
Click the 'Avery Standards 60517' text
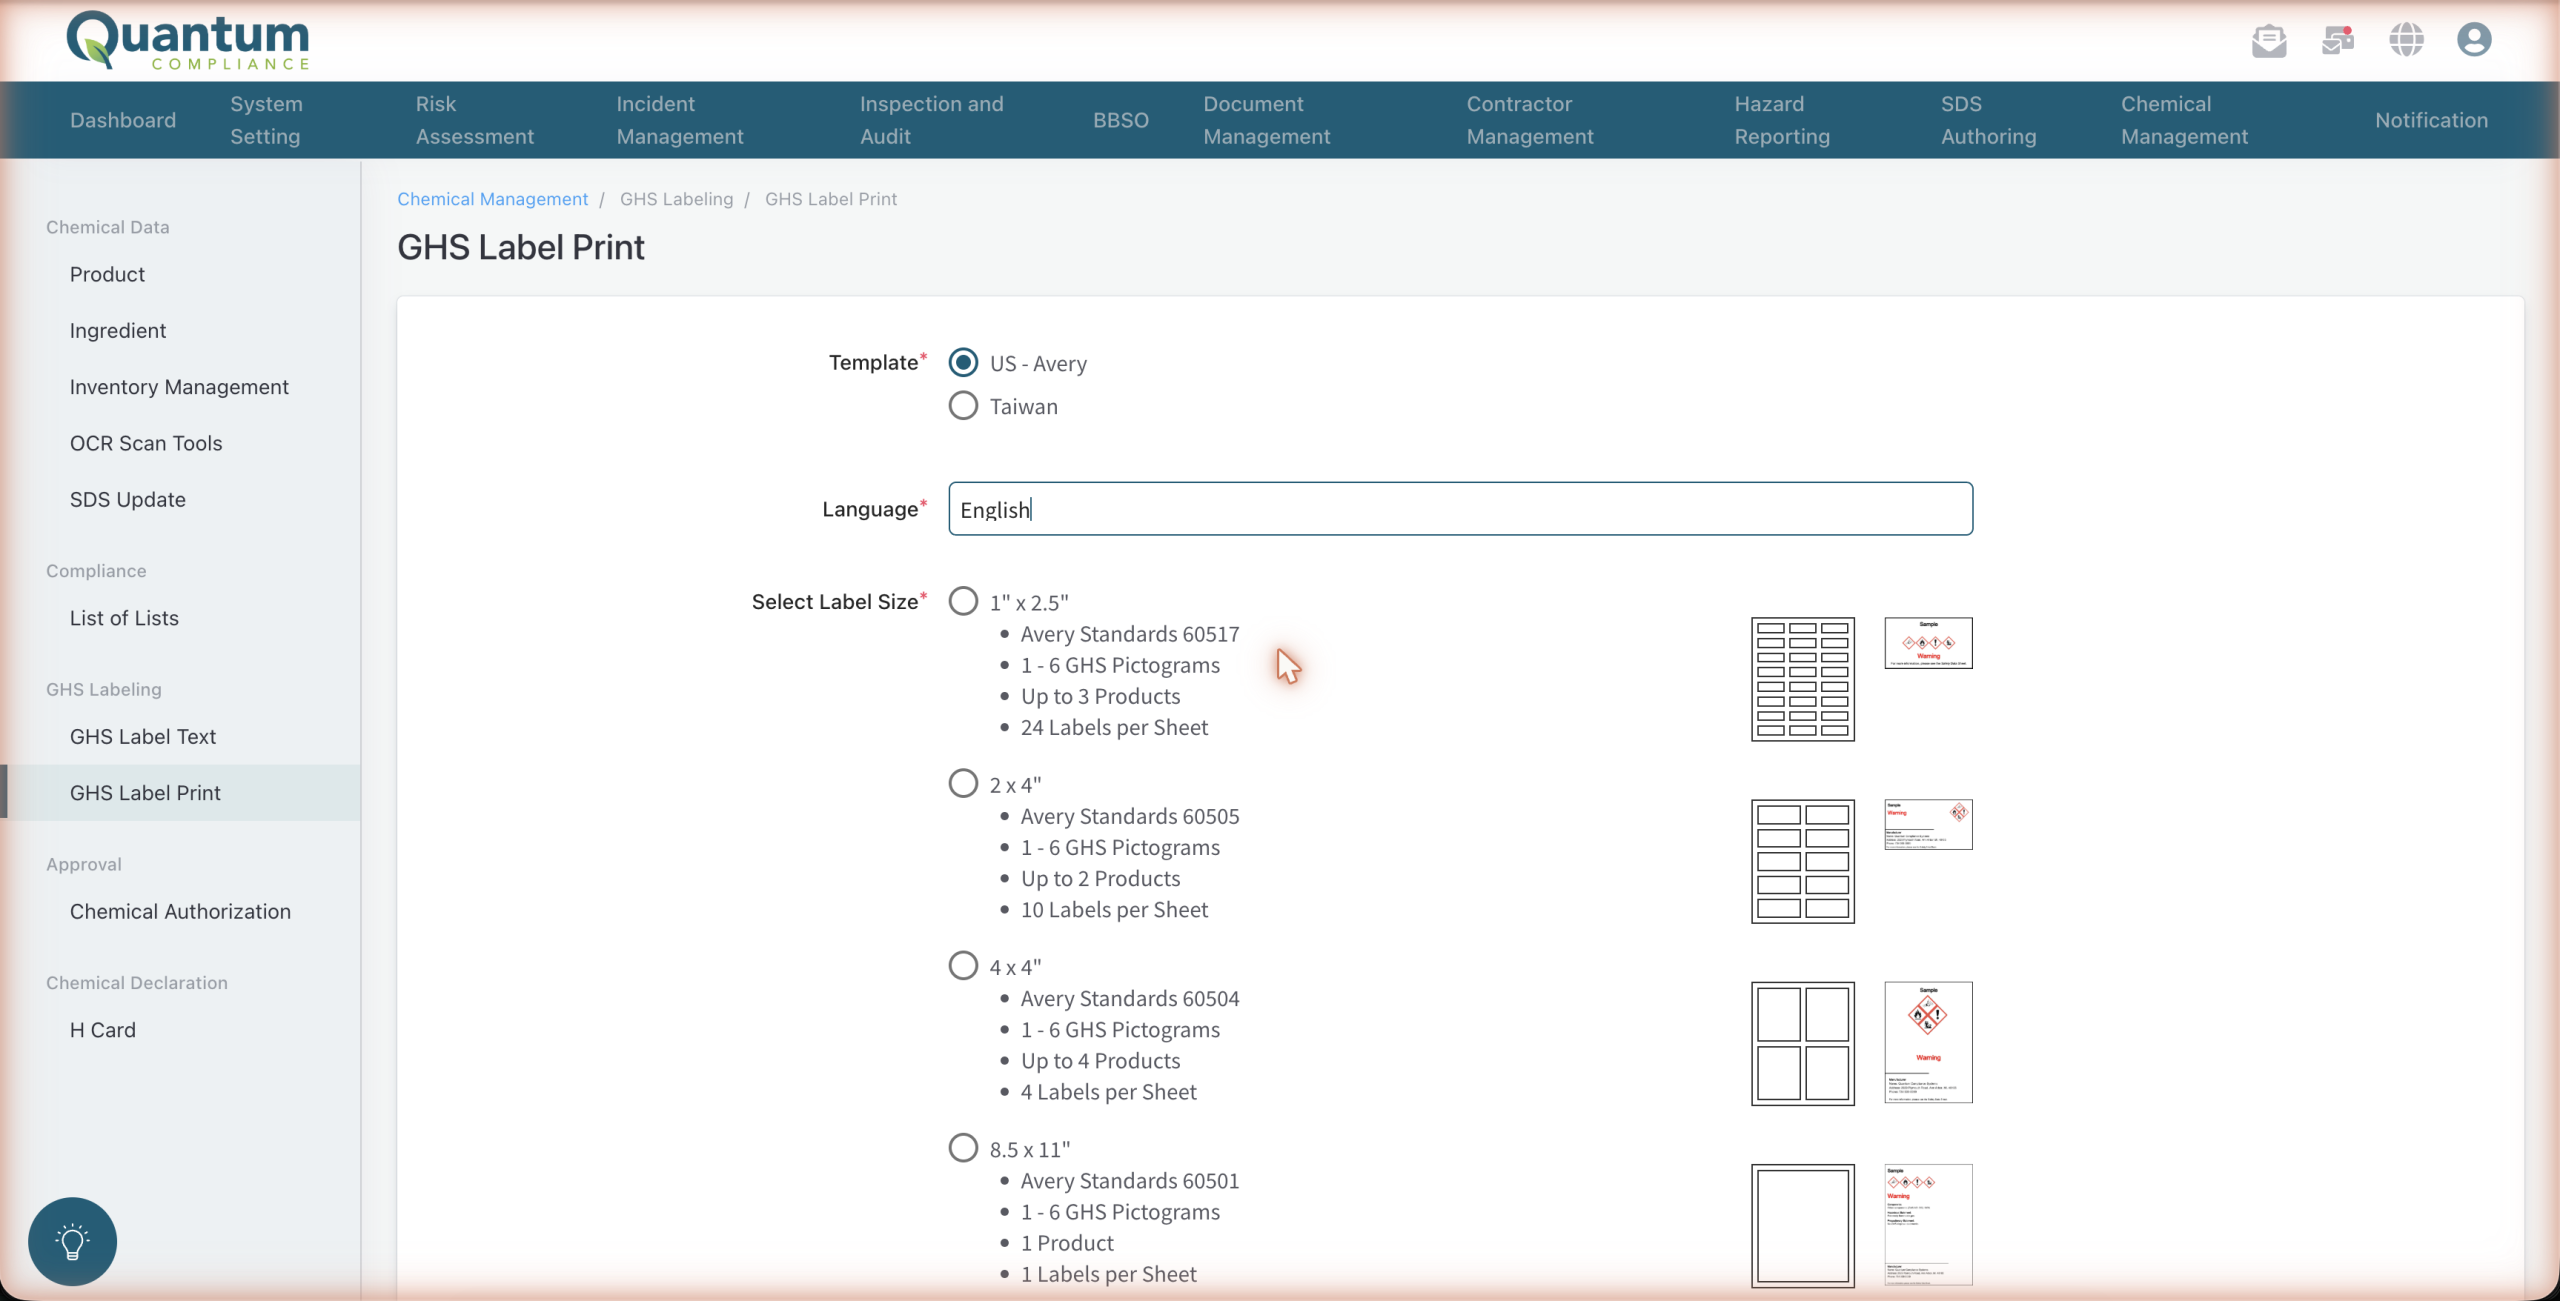[1129, 634]
